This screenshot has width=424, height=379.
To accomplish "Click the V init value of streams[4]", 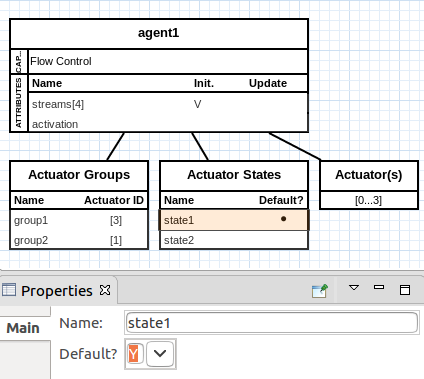I will tap(197, 104).
